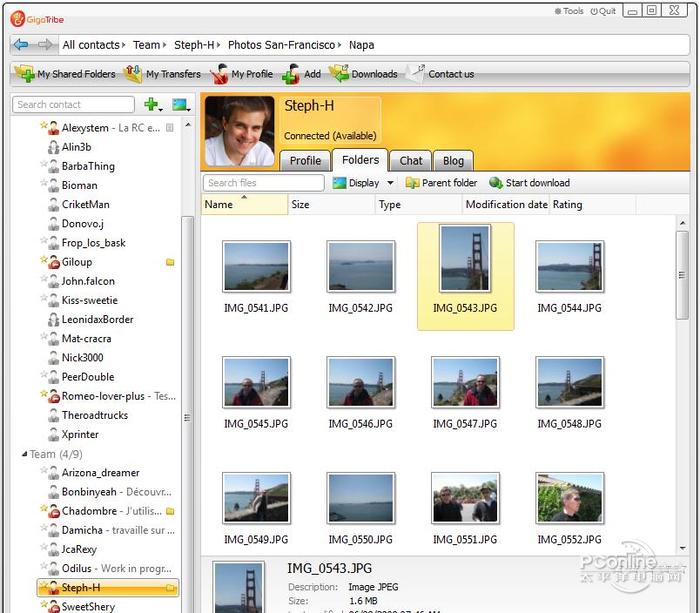This screenshot has height=613, width=700.
Task: Click the file list scroll-up arrow
Action: [682, 222]
